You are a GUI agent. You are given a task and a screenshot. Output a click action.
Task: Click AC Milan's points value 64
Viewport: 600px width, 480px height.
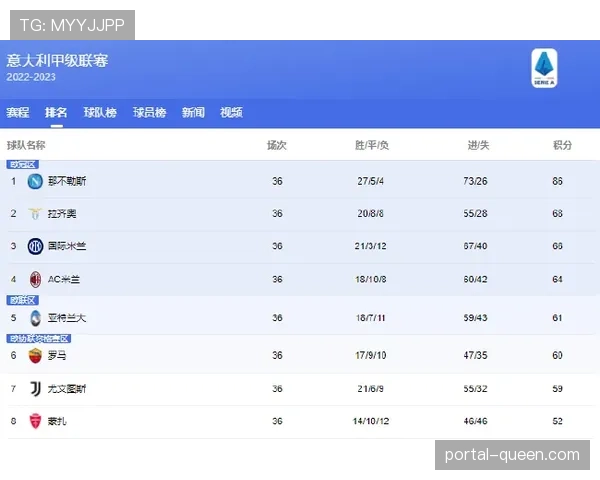click(558, 279)
